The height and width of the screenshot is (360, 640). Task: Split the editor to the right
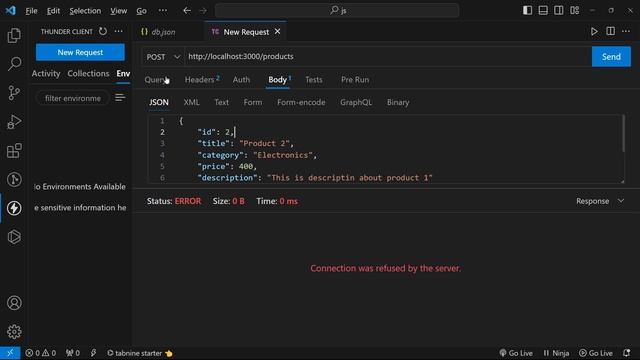coord(610,31)
